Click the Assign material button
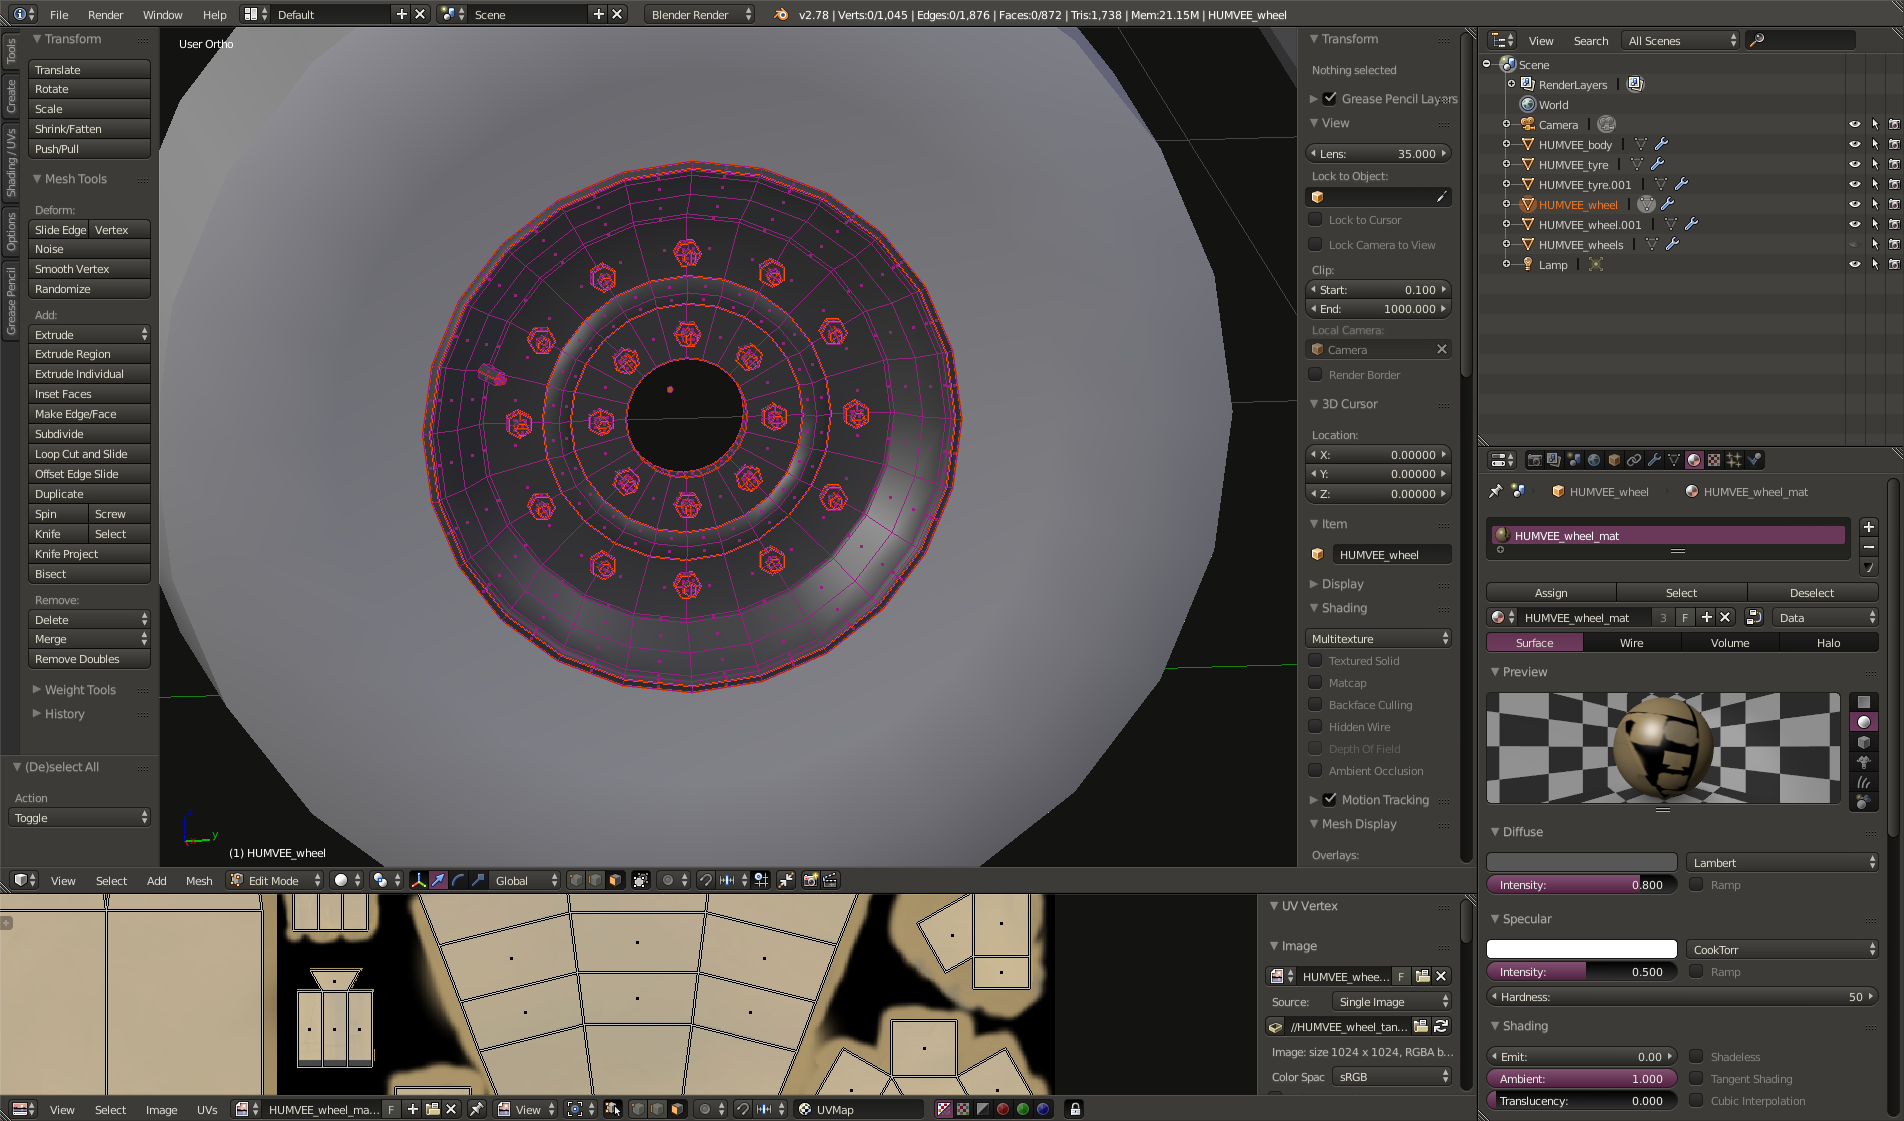 click(x=1550, y=593)
